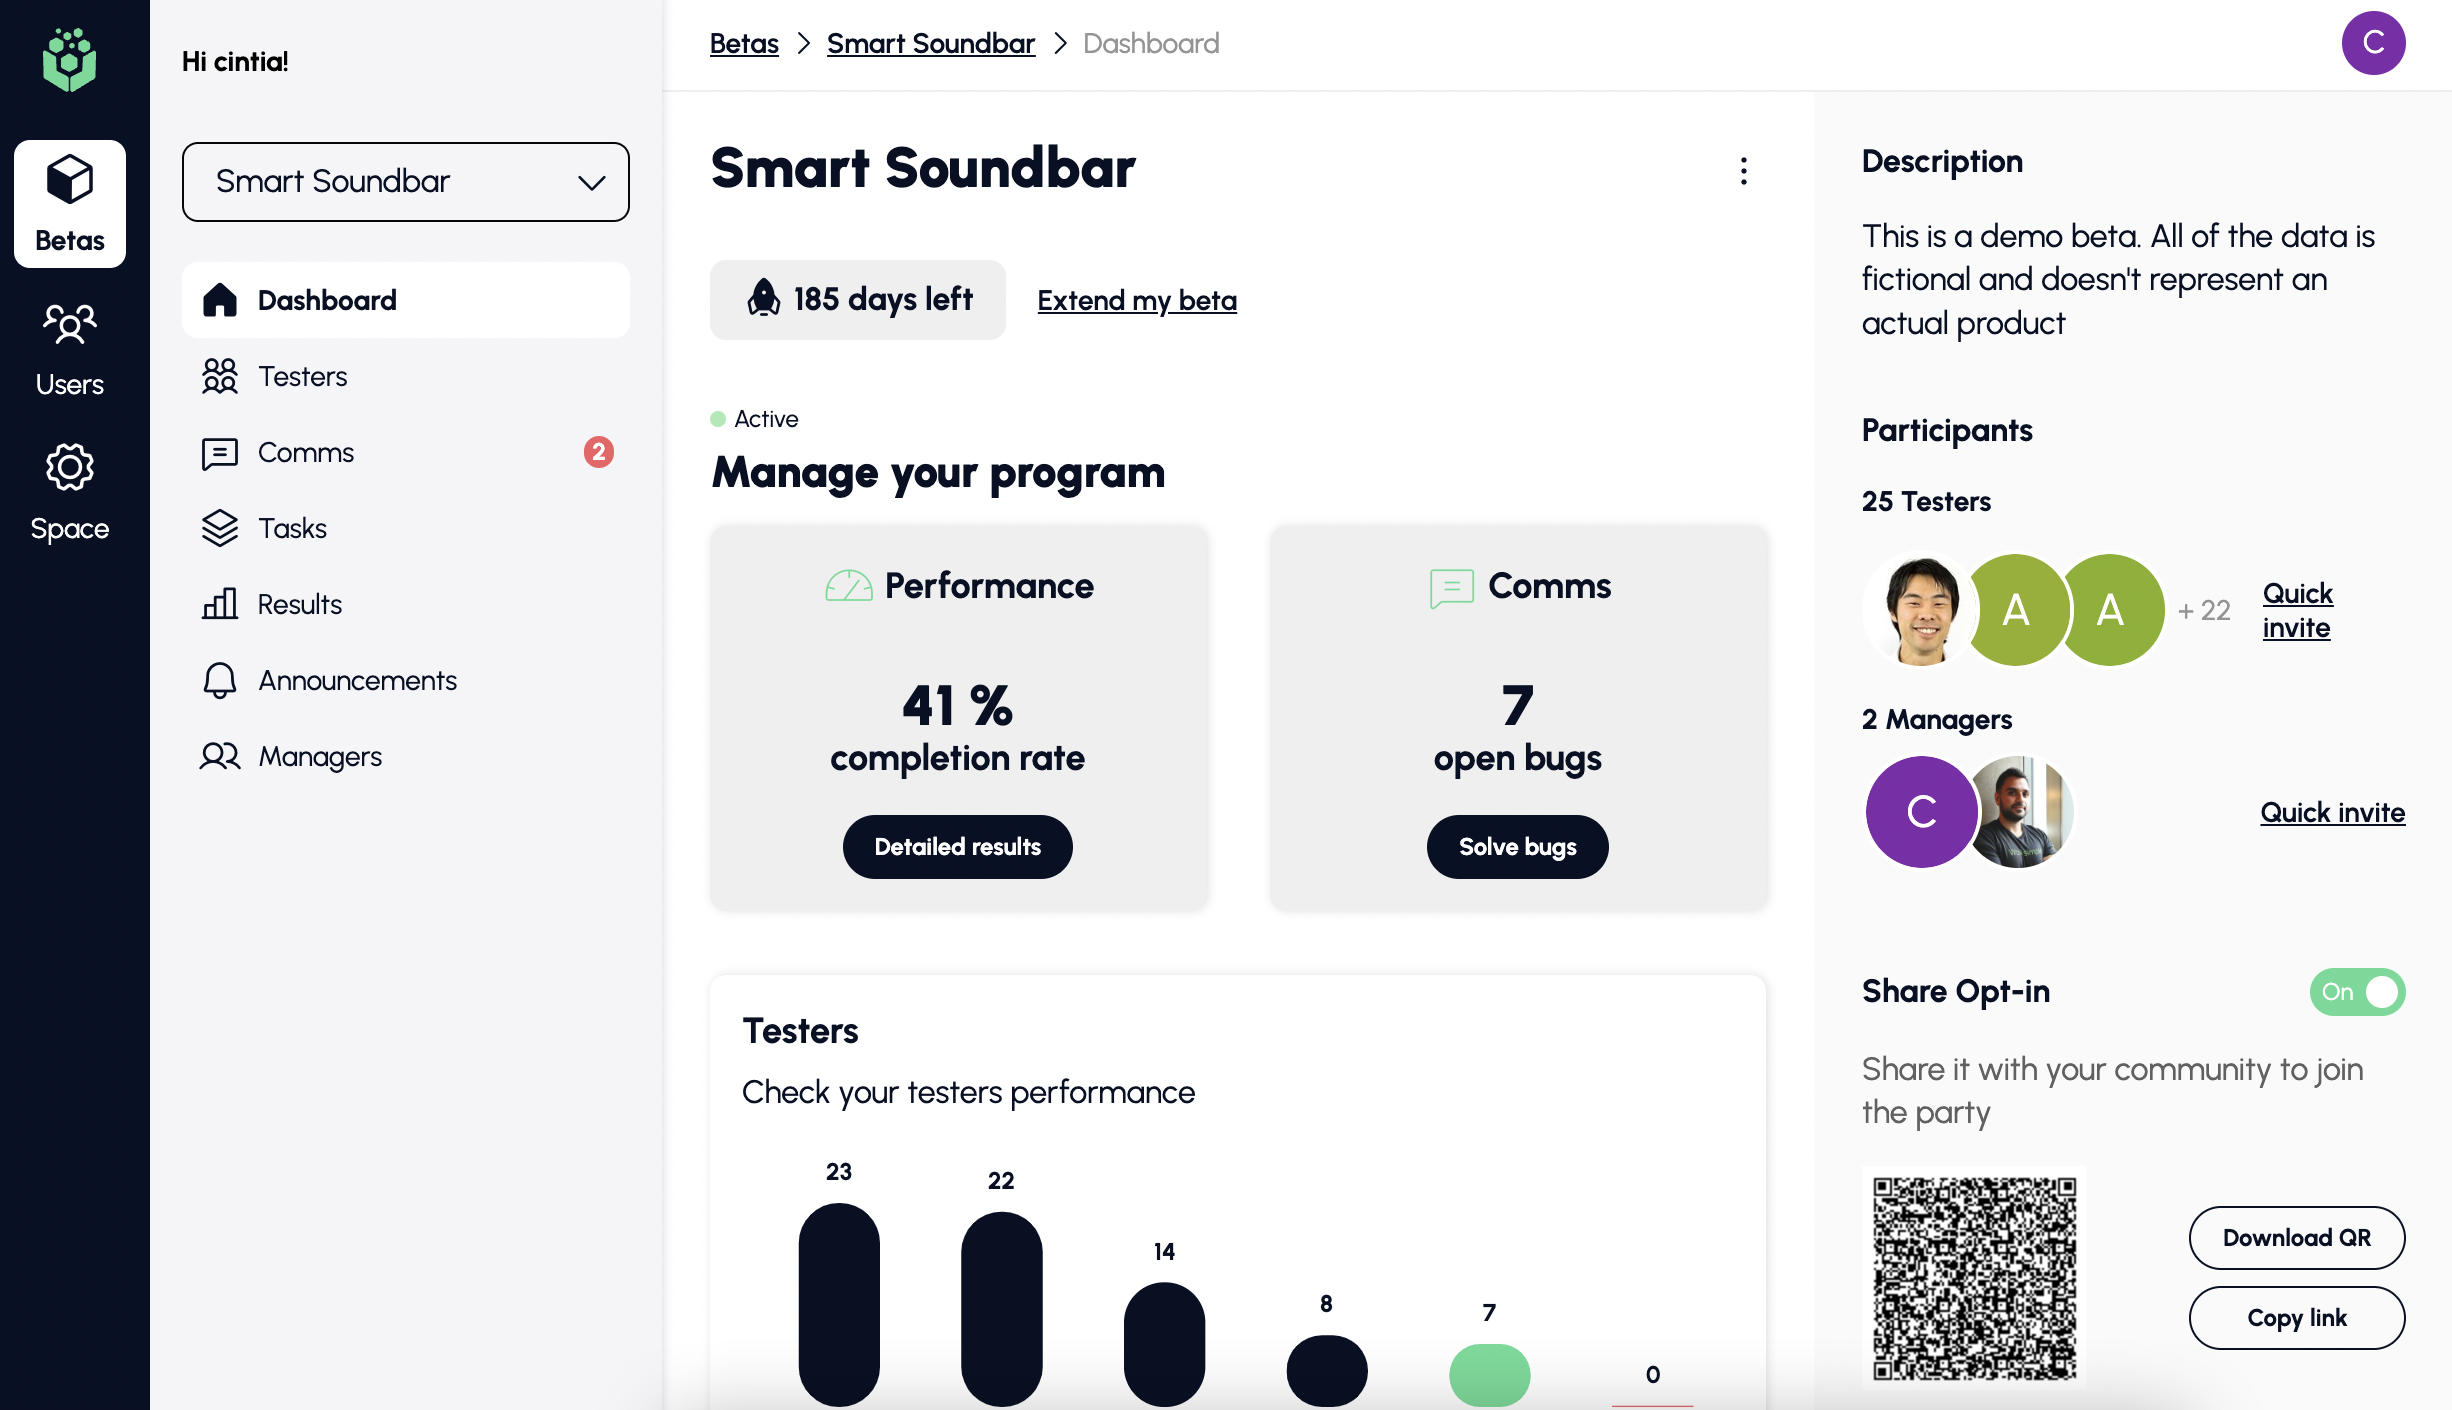Viewport: 2452px width, 1410px height.
Task: Turn off the Share Opt-in toggle
Action: (2356, 992)
